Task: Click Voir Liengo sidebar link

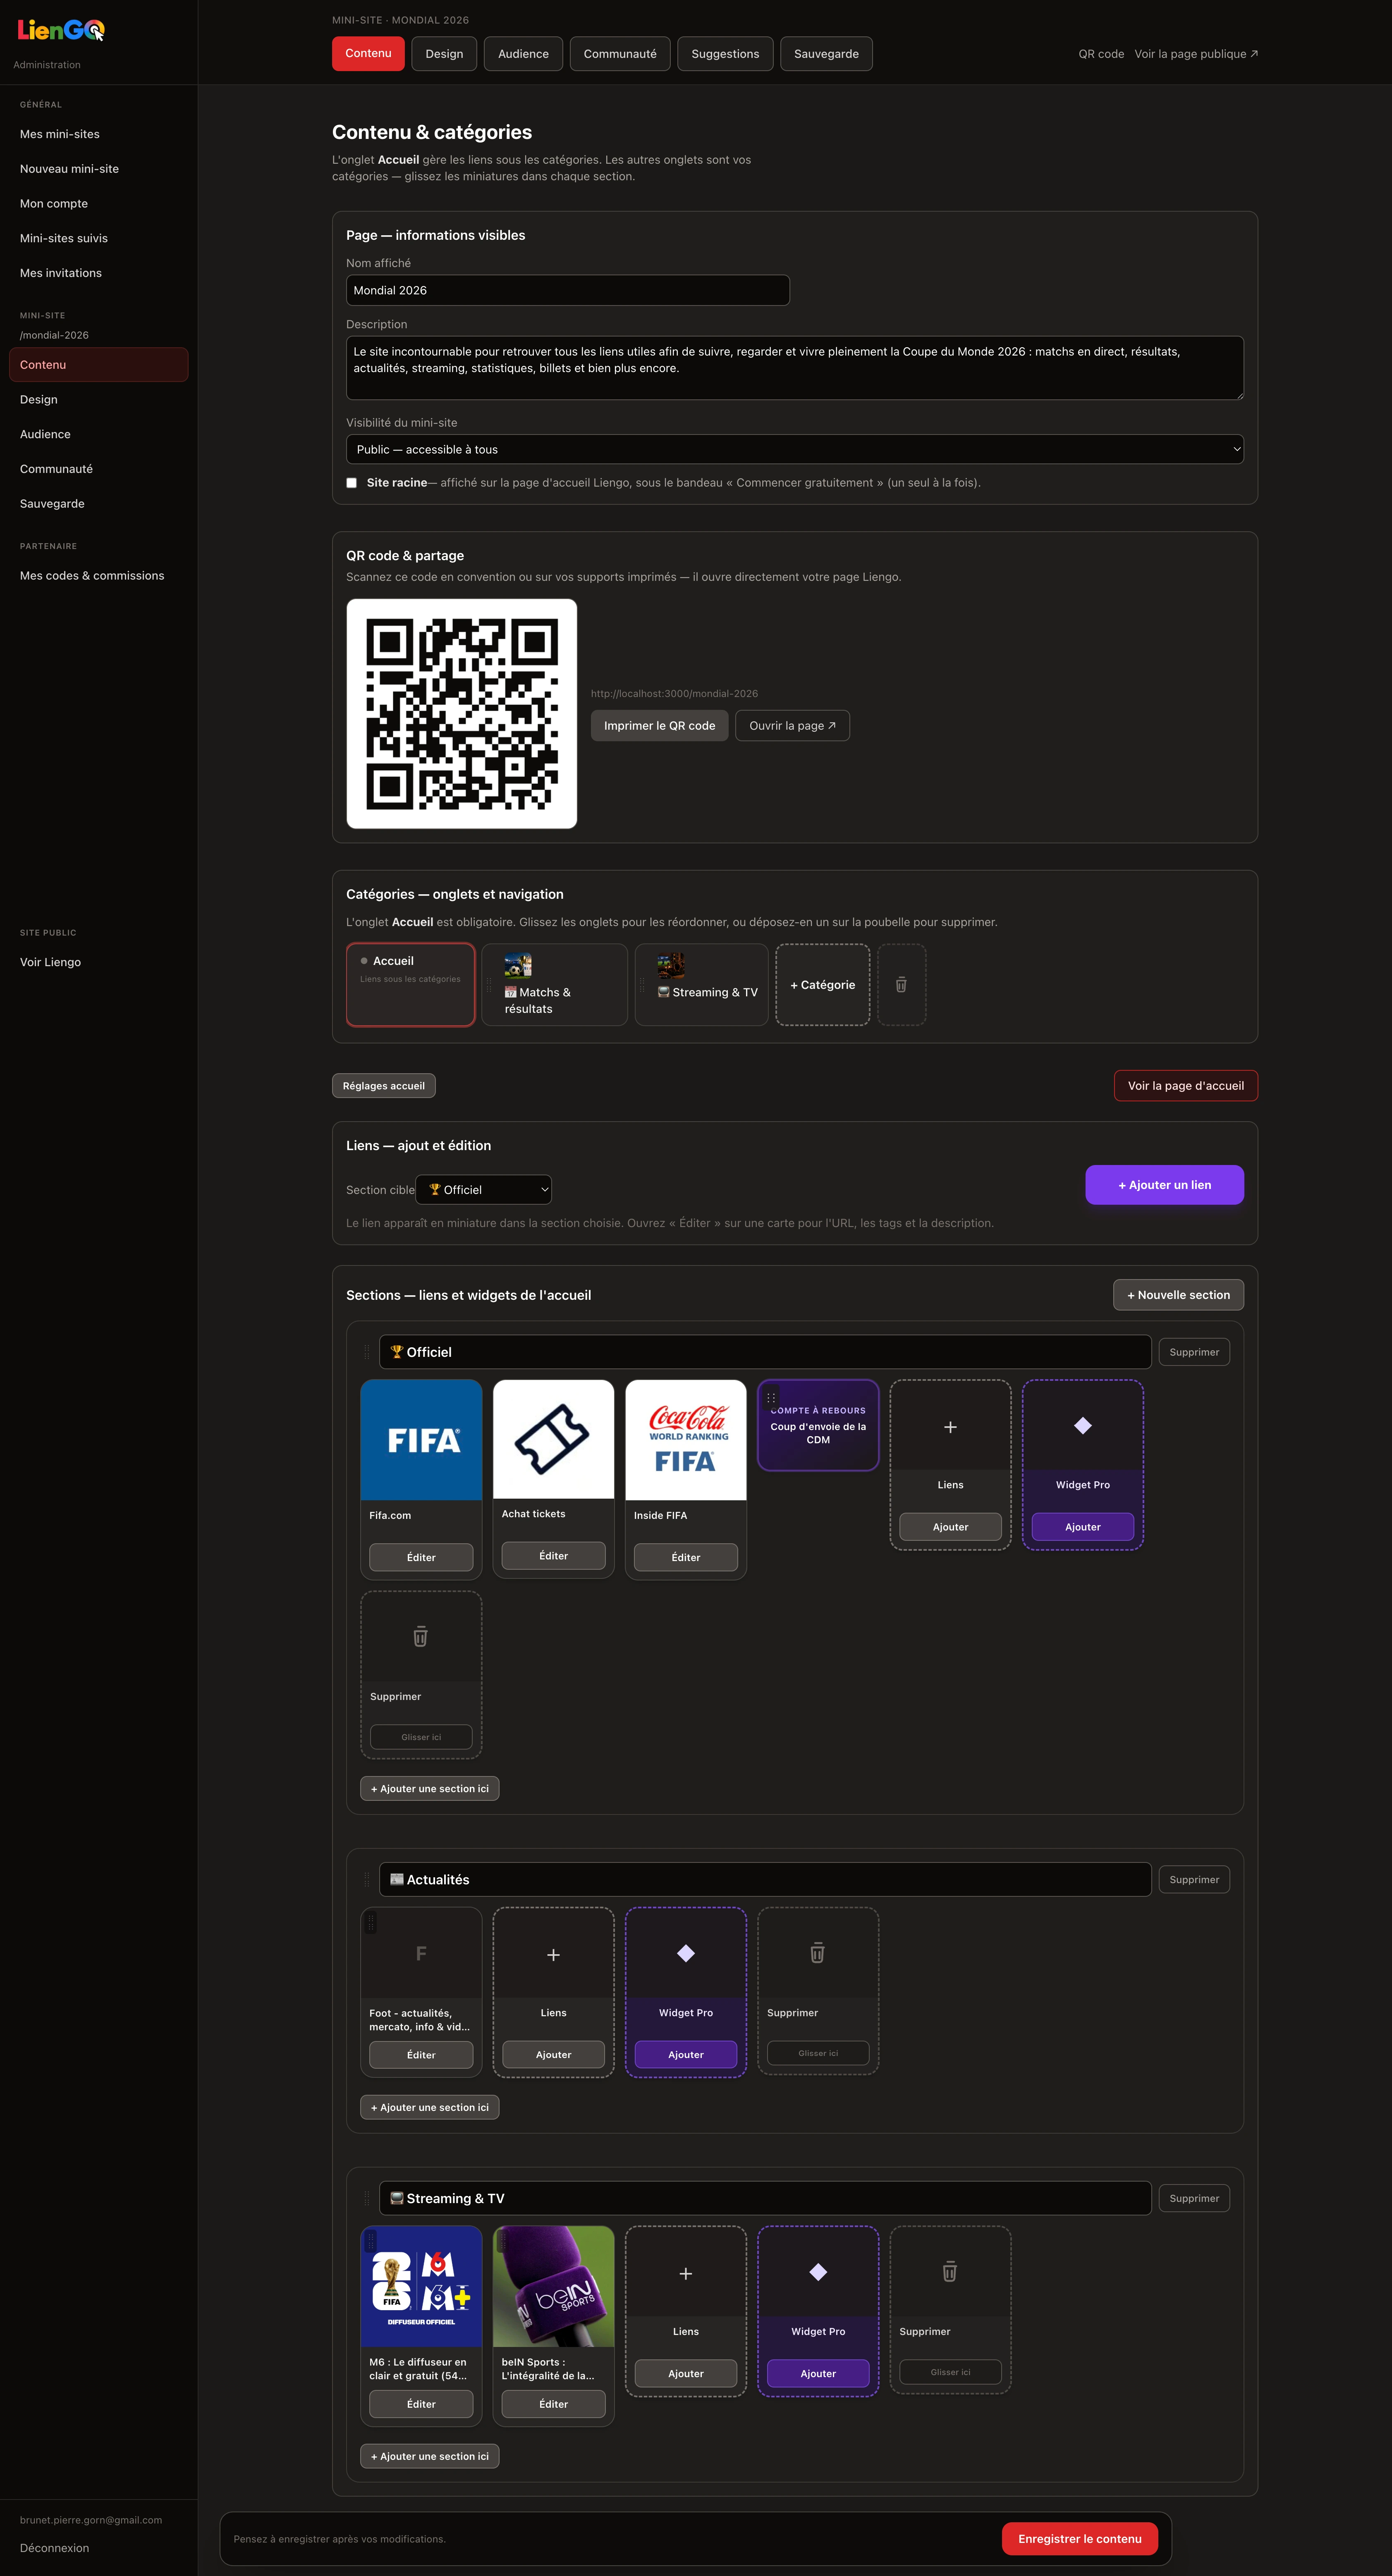Action: pos(98,962)
